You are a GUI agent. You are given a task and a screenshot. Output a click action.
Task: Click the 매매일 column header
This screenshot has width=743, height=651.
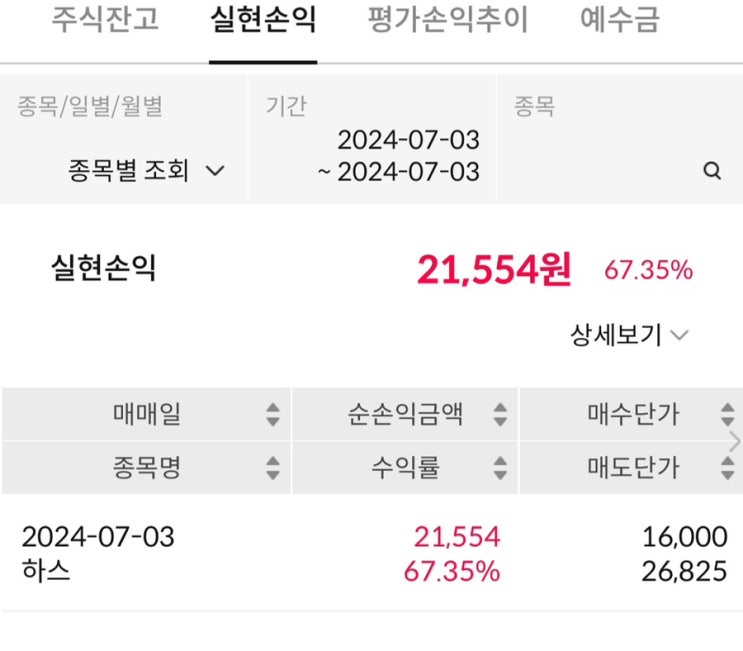click(x=147, y=414)
